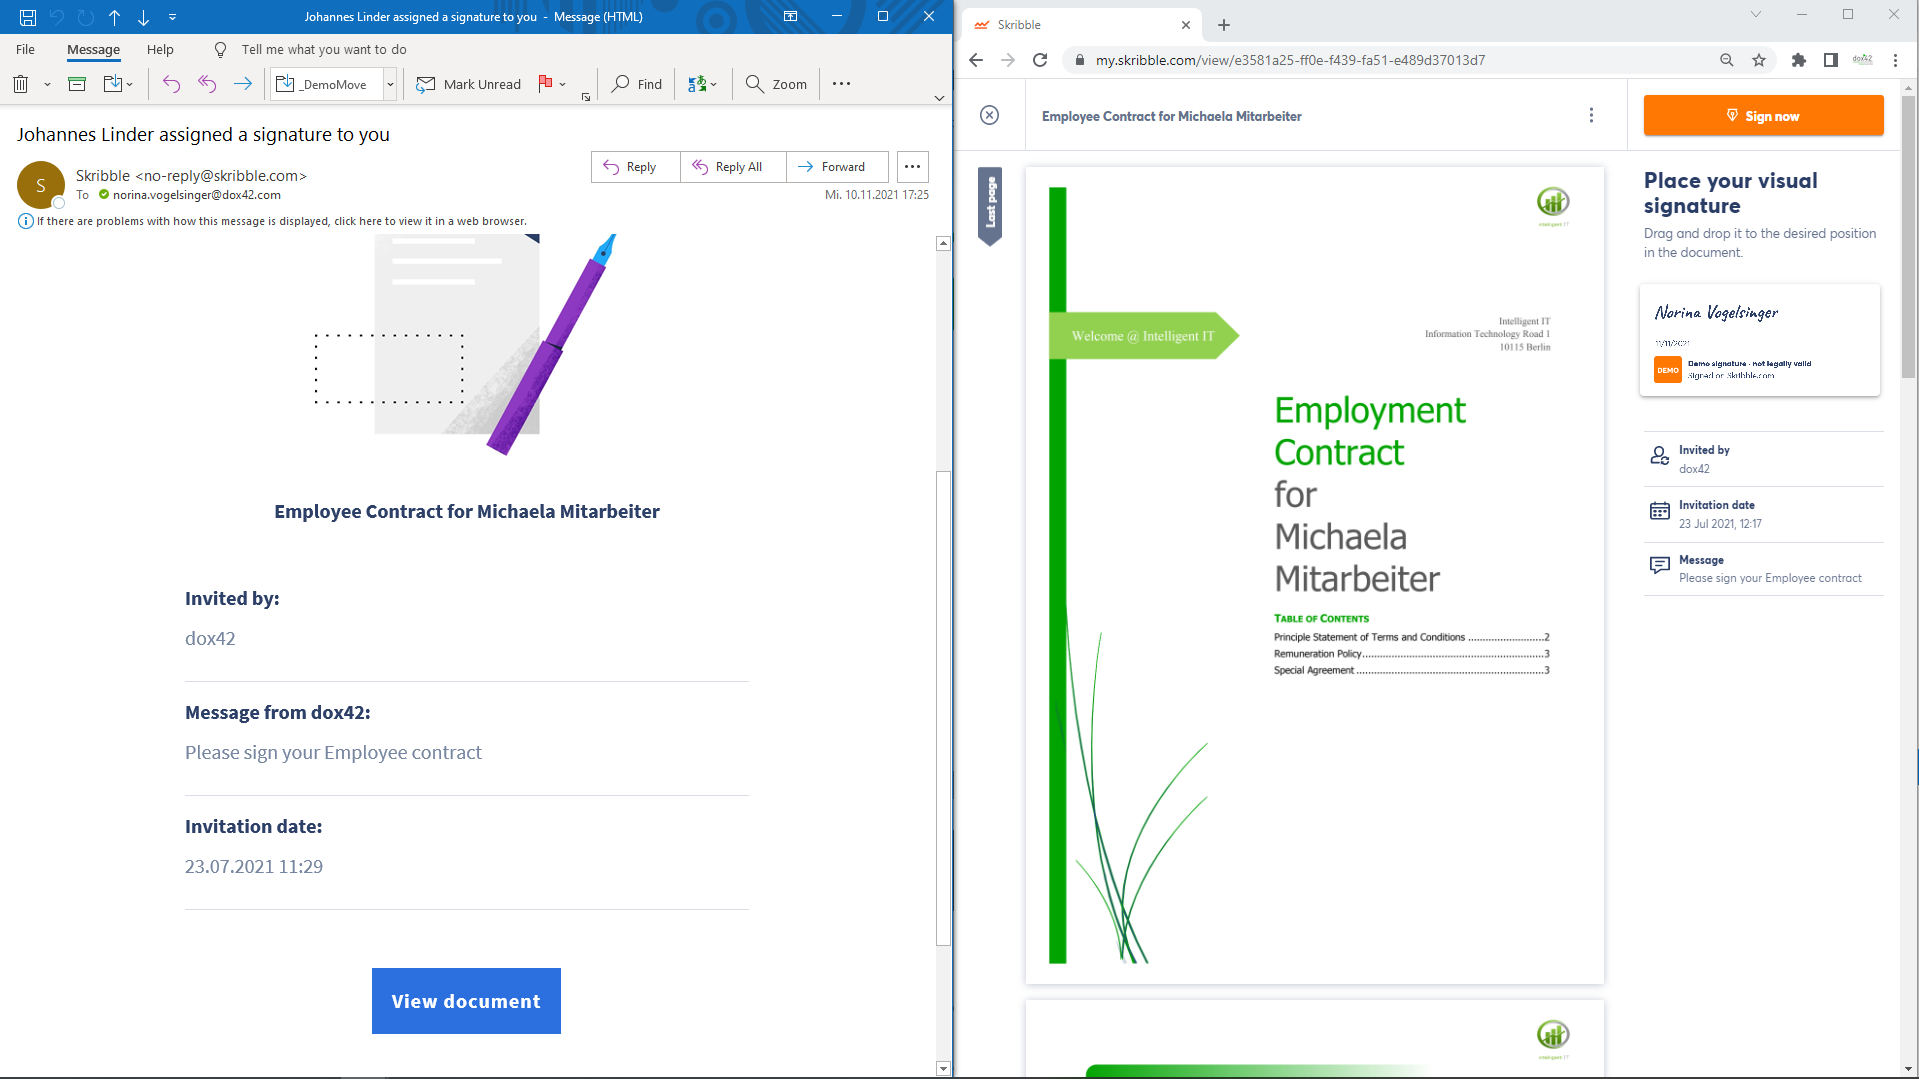Collapse the Outlook ribbon with chevron

click(939, 98)
